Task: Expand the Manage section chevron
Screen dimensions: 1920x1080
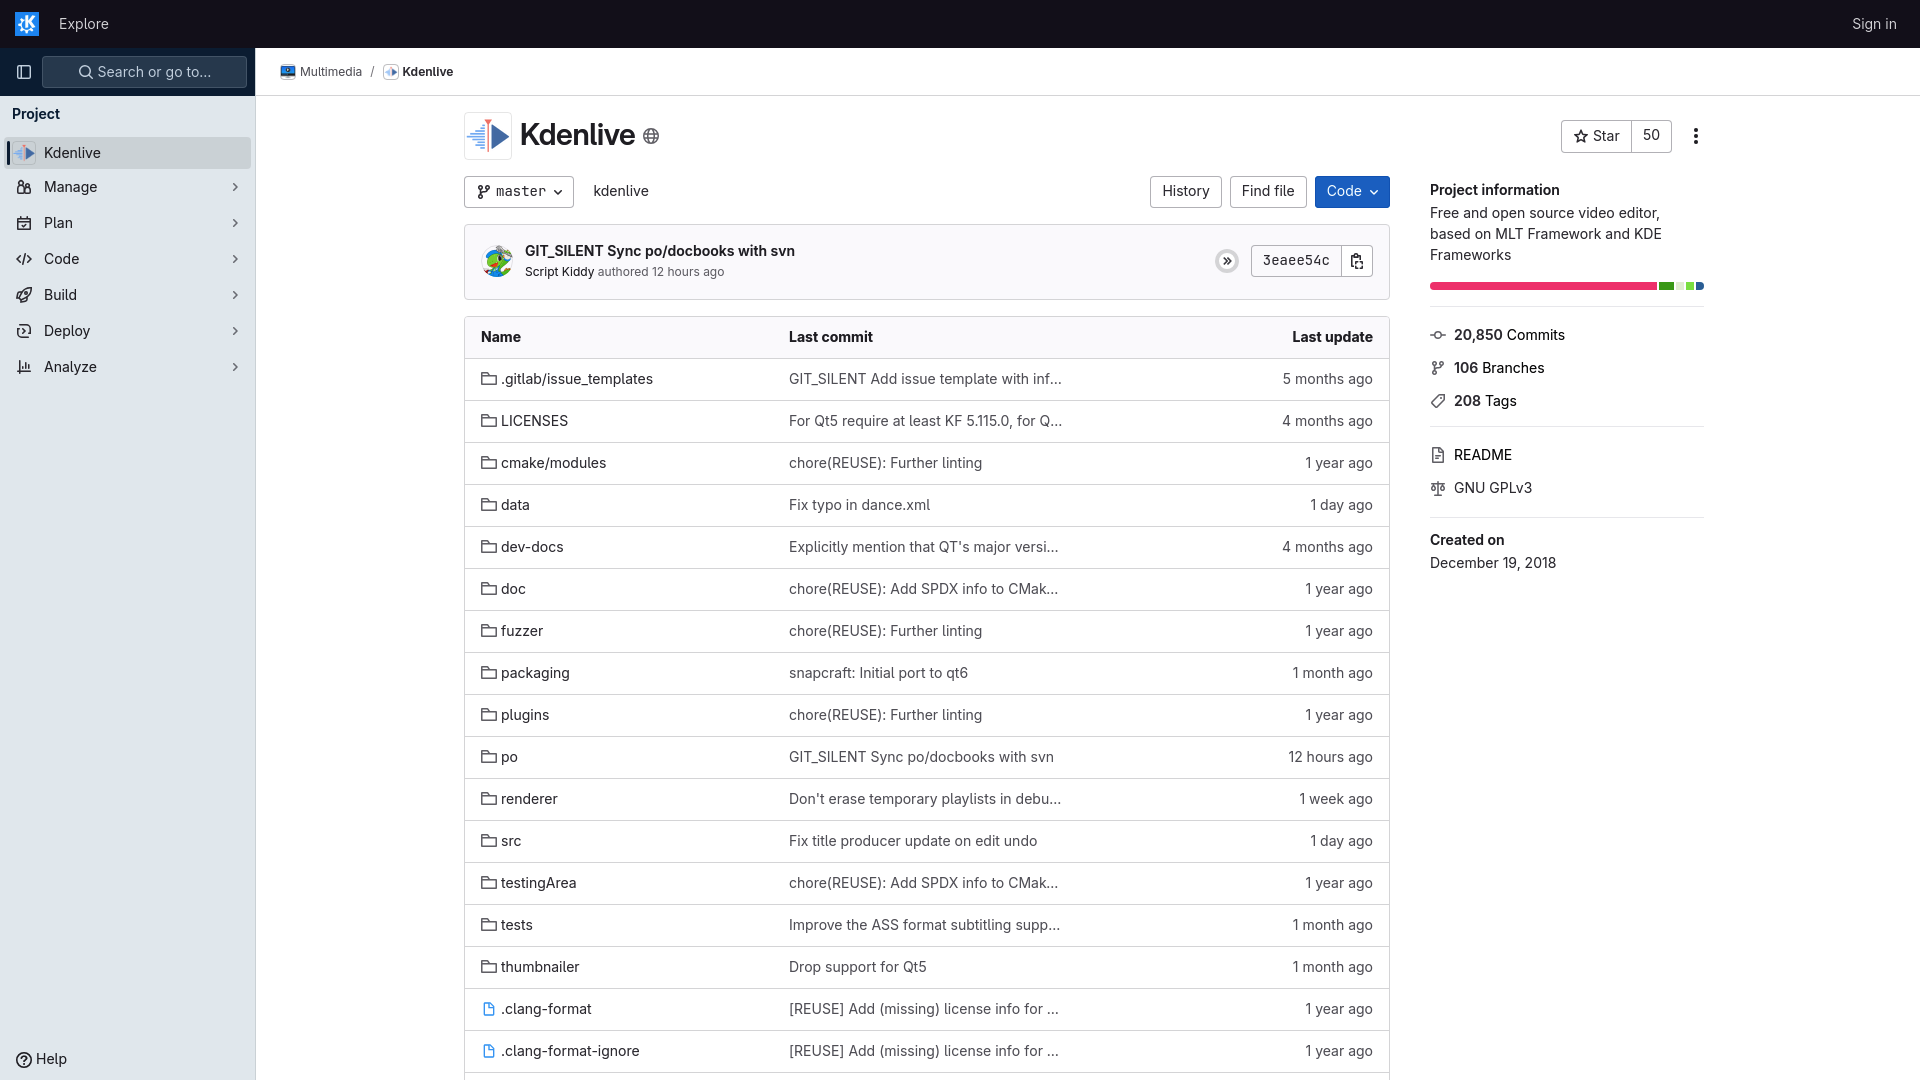Action: 235,187
